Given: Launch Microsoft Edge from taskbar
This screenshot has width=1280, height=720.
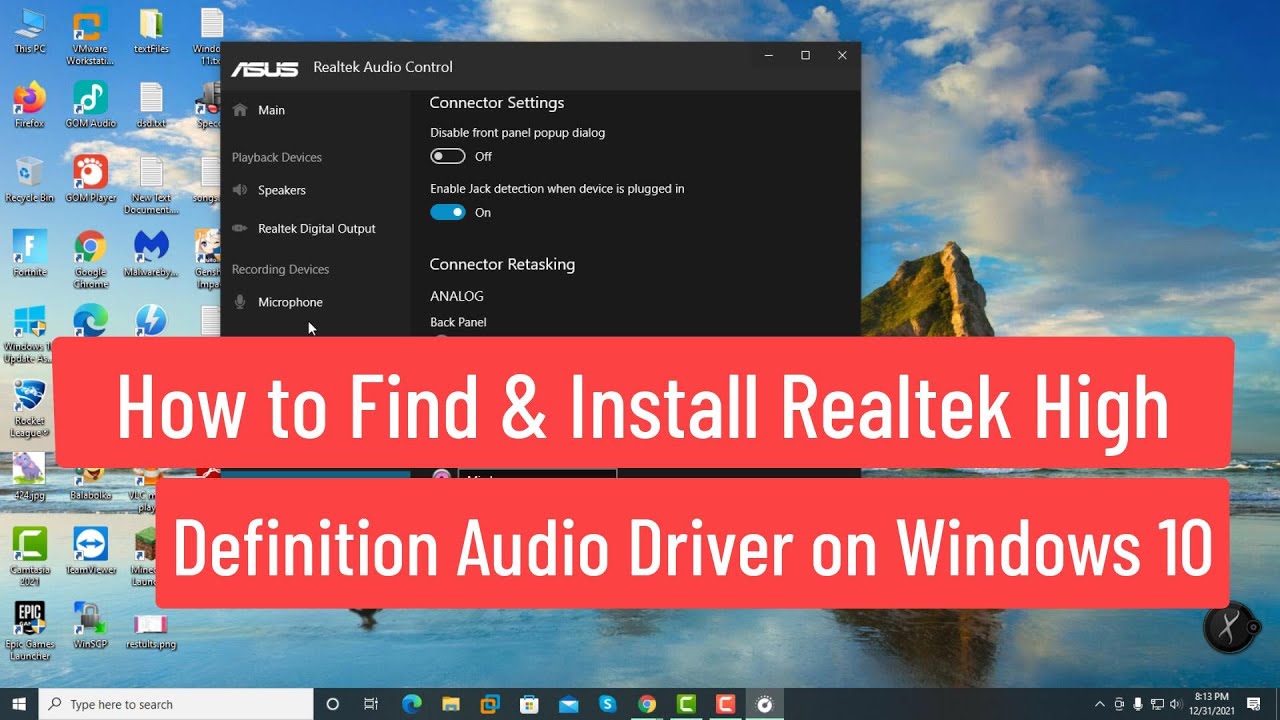Looking at the screenshot, I should tap(411, 704).
